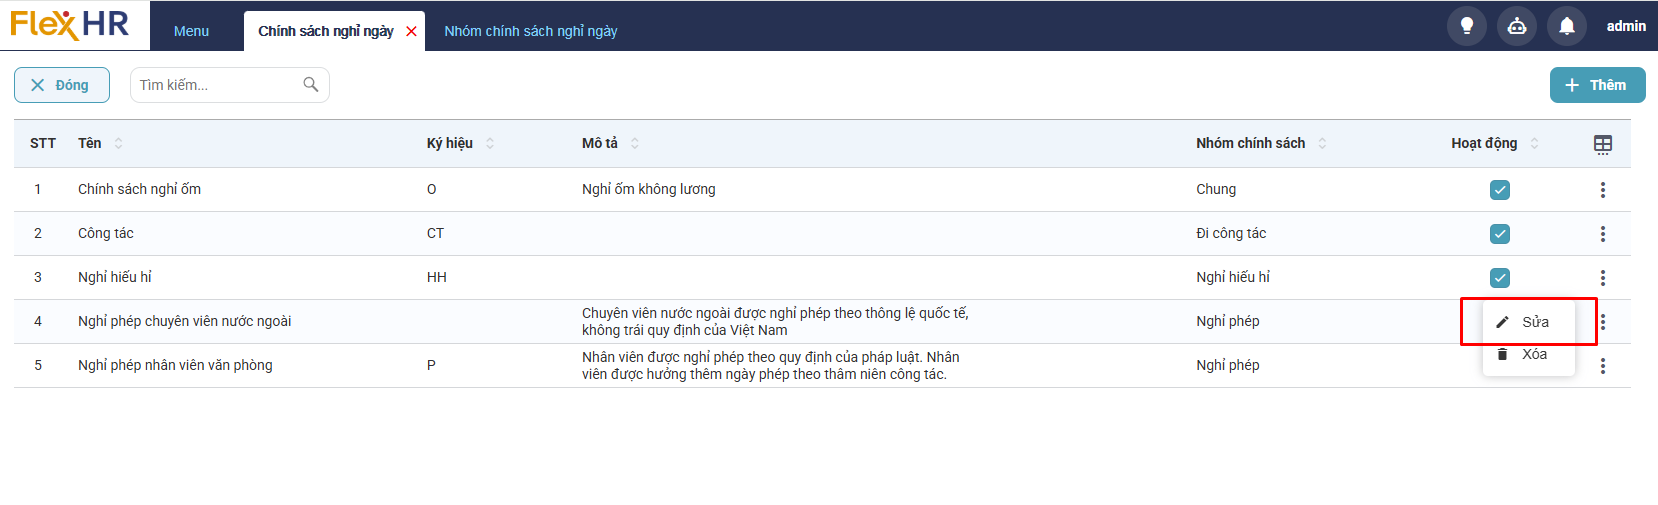Open the lightbulb tips icon
1658x505 pixels.
1467,26
